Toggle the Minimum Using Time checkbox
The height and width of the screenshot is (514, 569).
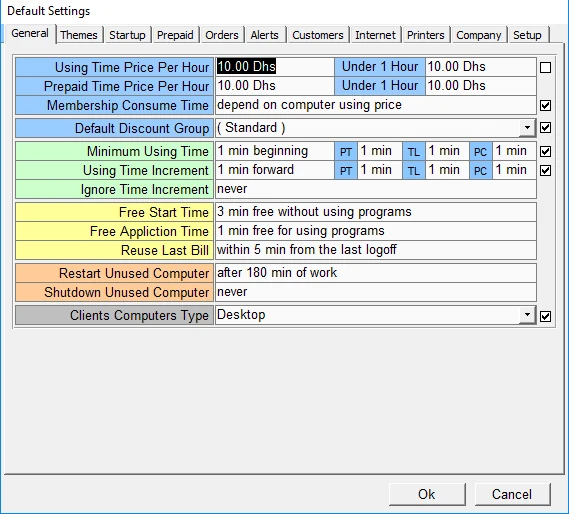click(x=545, y=151)
